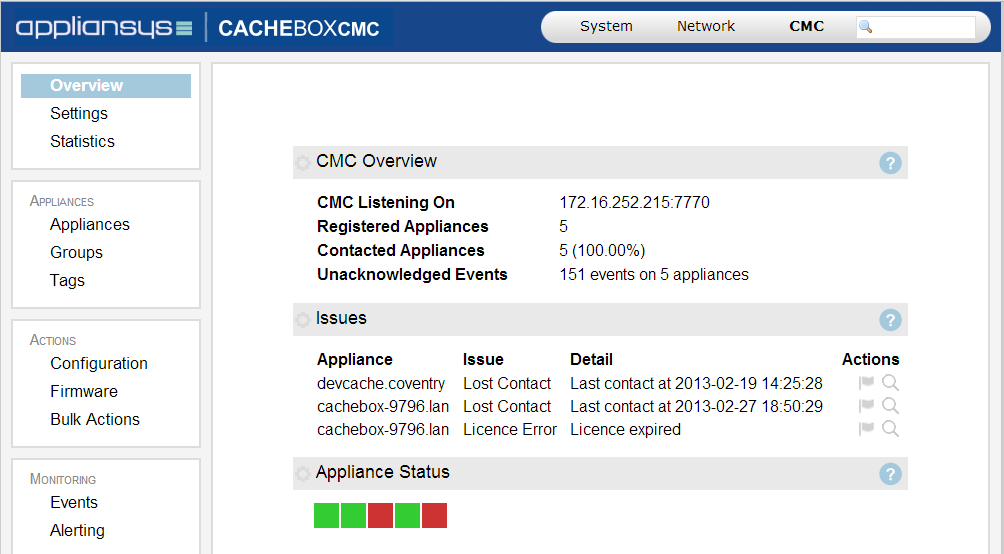
Task: Open help for Appliance Status section
Action: point(890,474)
